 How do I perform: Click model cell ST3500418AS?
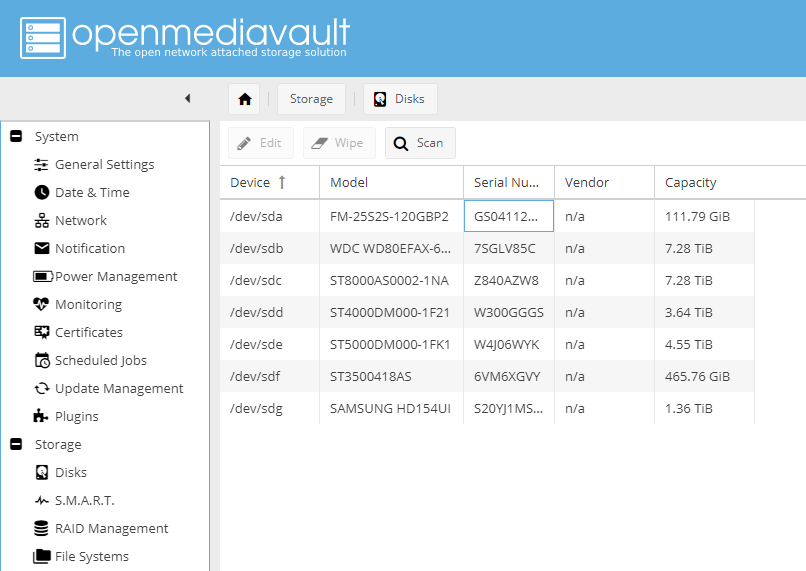[391, 376]
